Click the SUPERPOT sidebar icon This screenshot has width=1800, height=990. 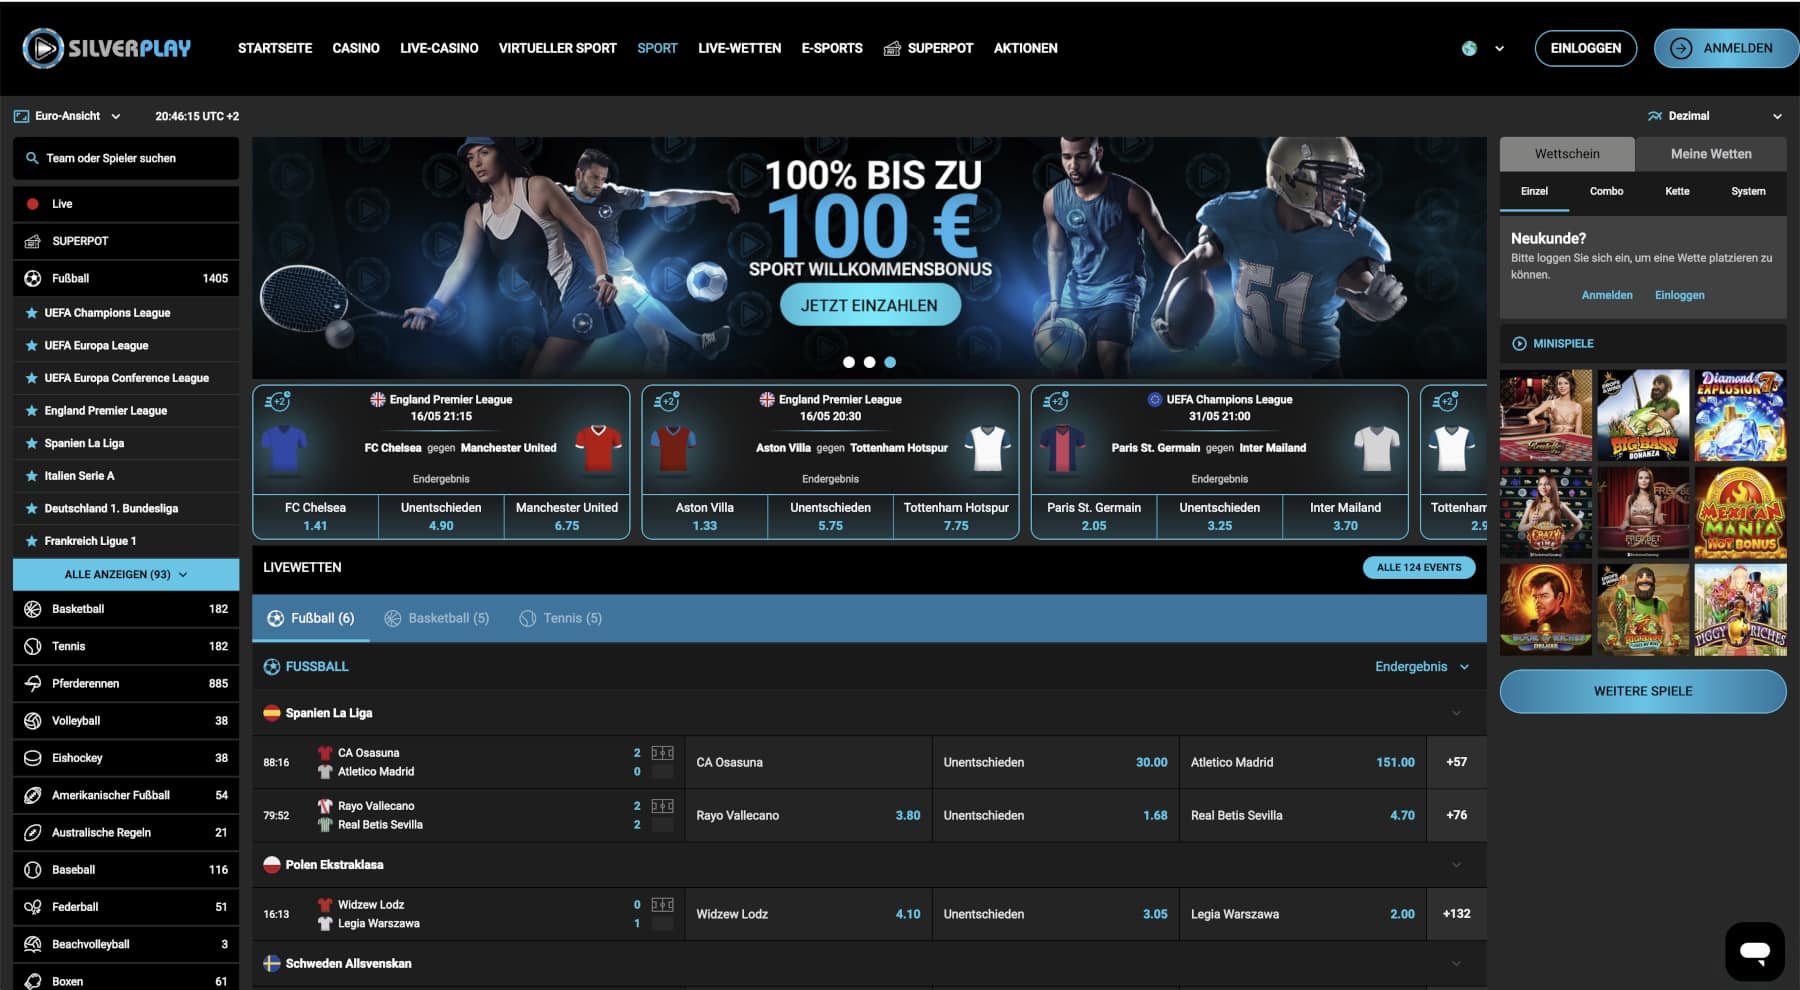33,241
